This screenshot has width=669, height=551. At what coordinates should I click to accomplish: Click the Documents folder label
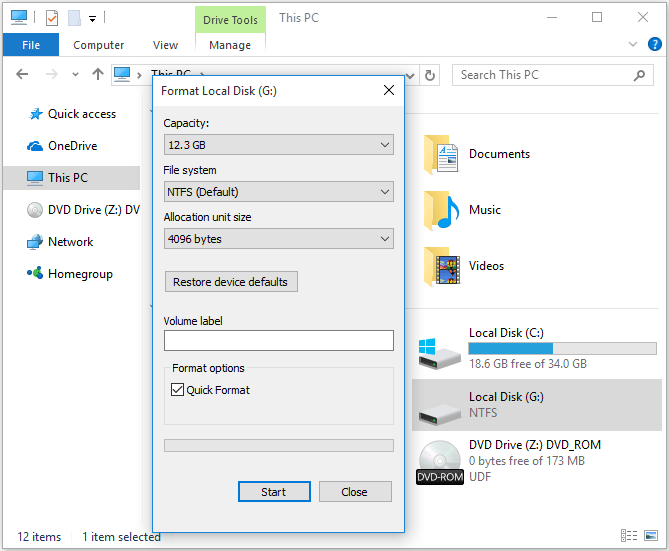click(x=499, y=154)
